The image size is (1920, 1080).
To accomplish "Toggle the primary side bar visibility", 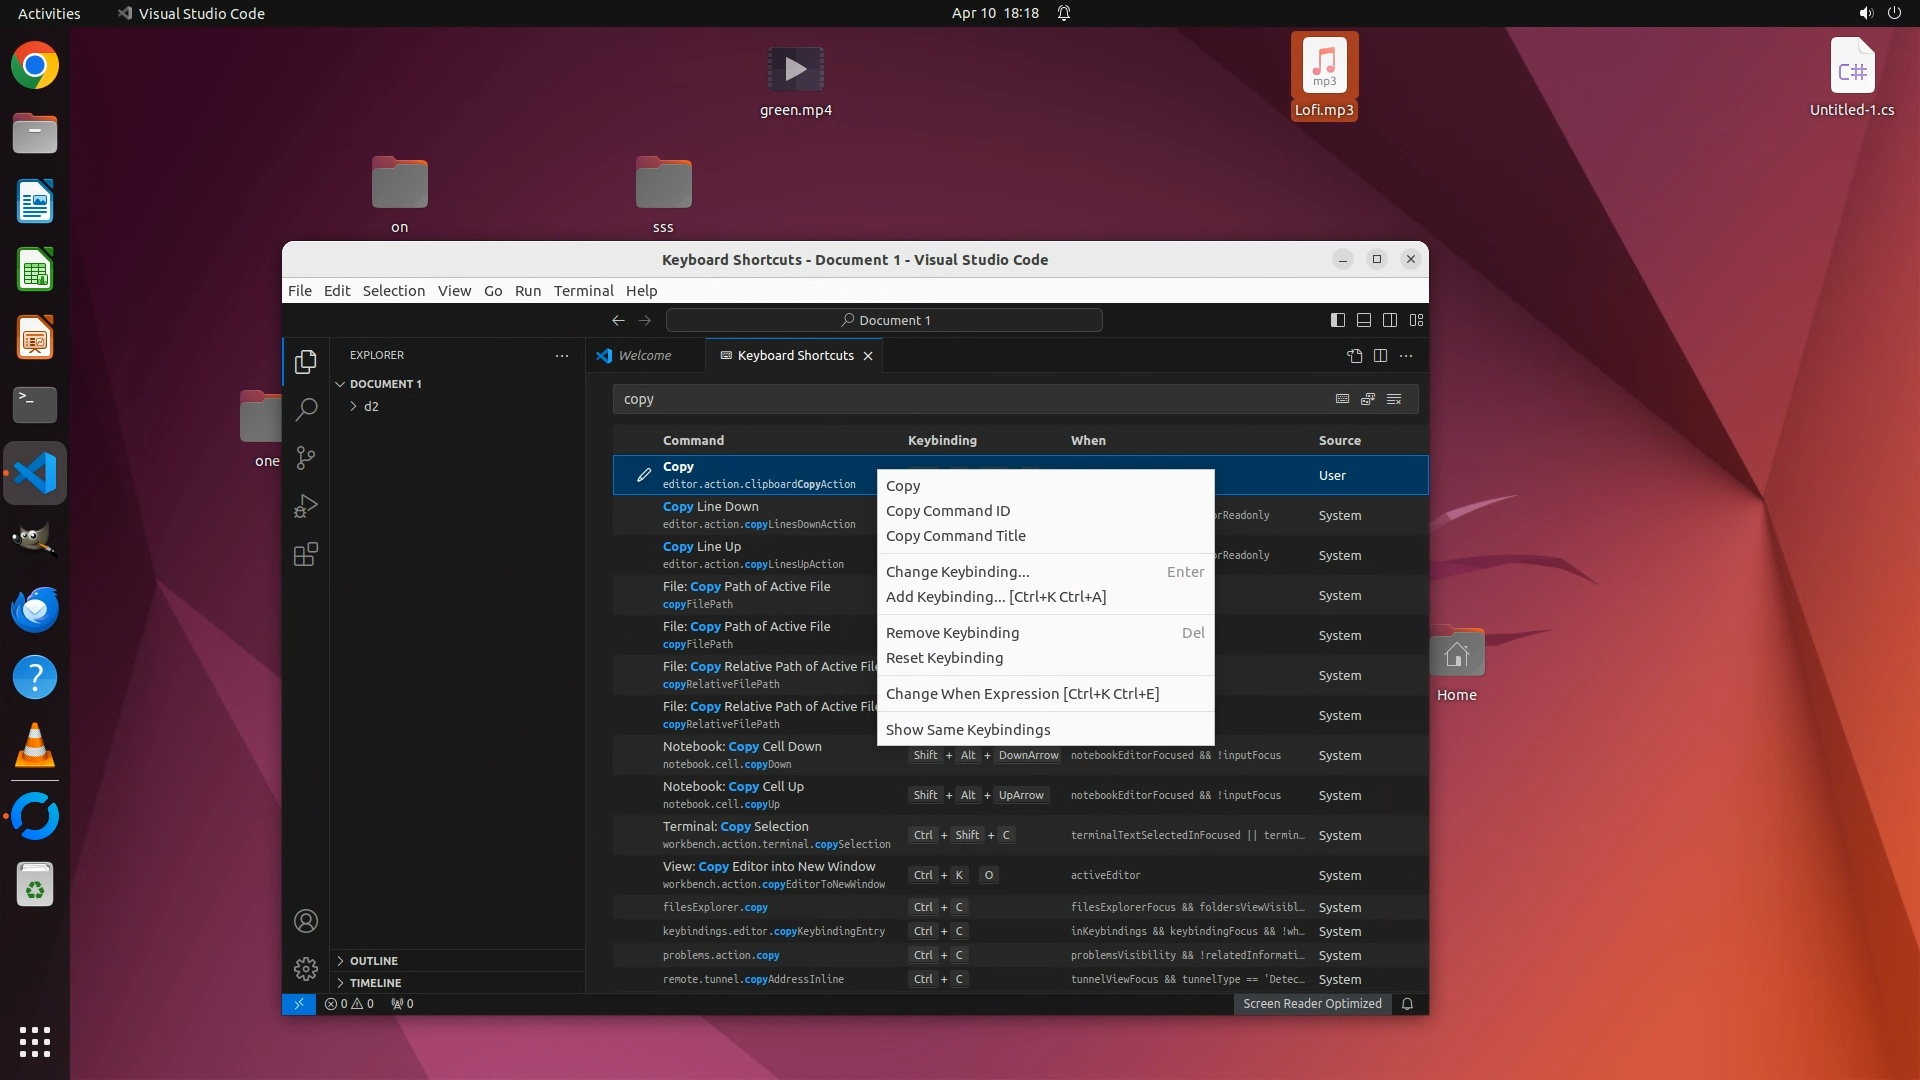I will [1337, 320].
